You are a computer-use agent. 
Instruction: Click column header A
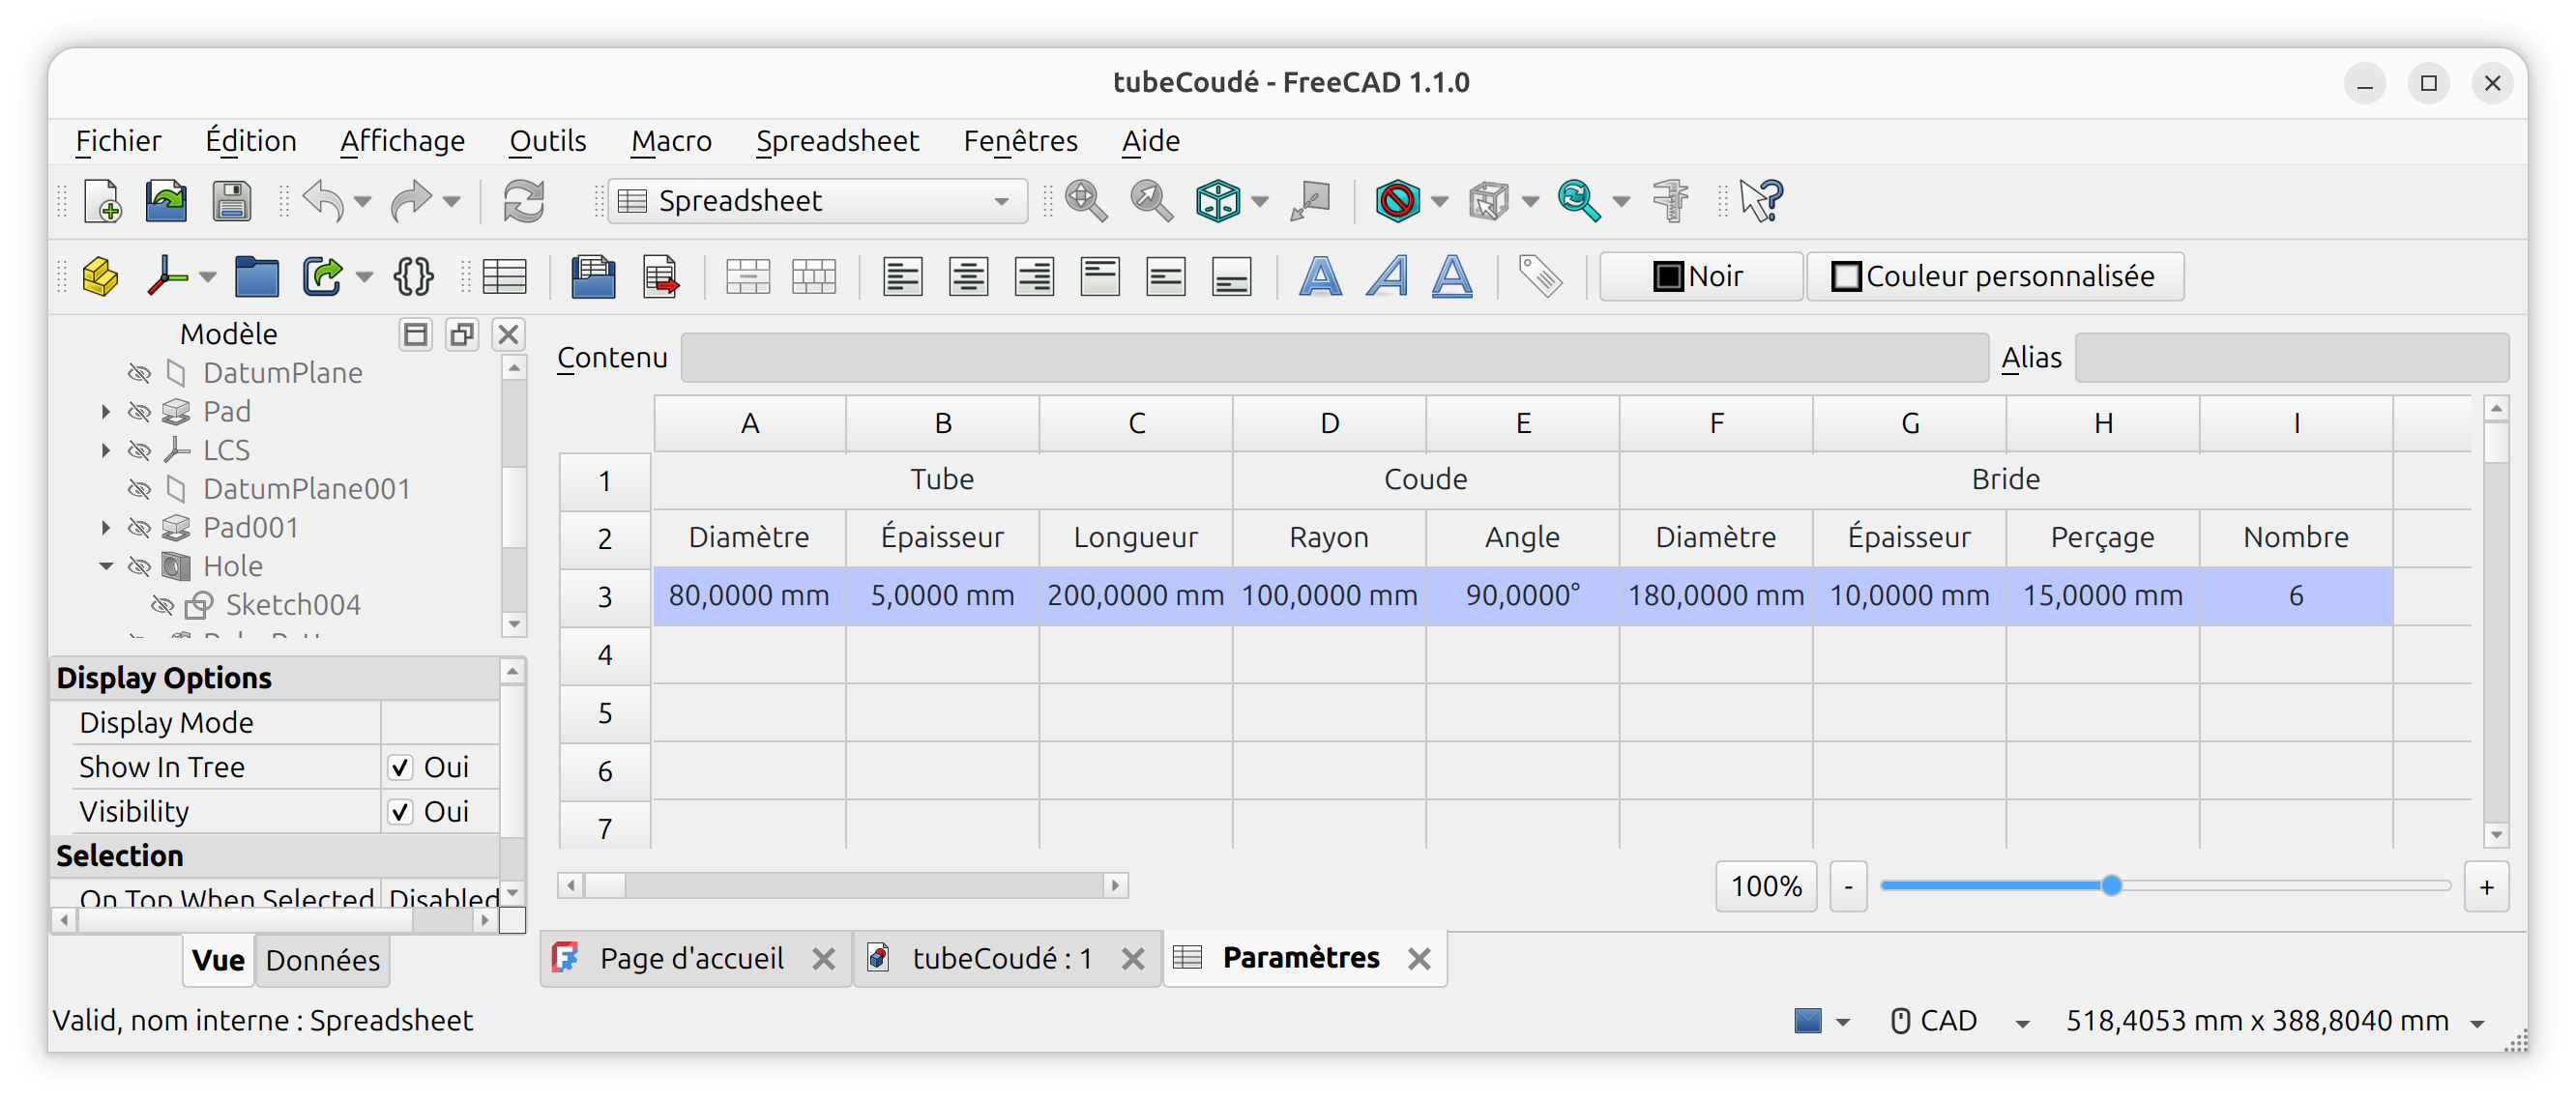tap(750, 424)
